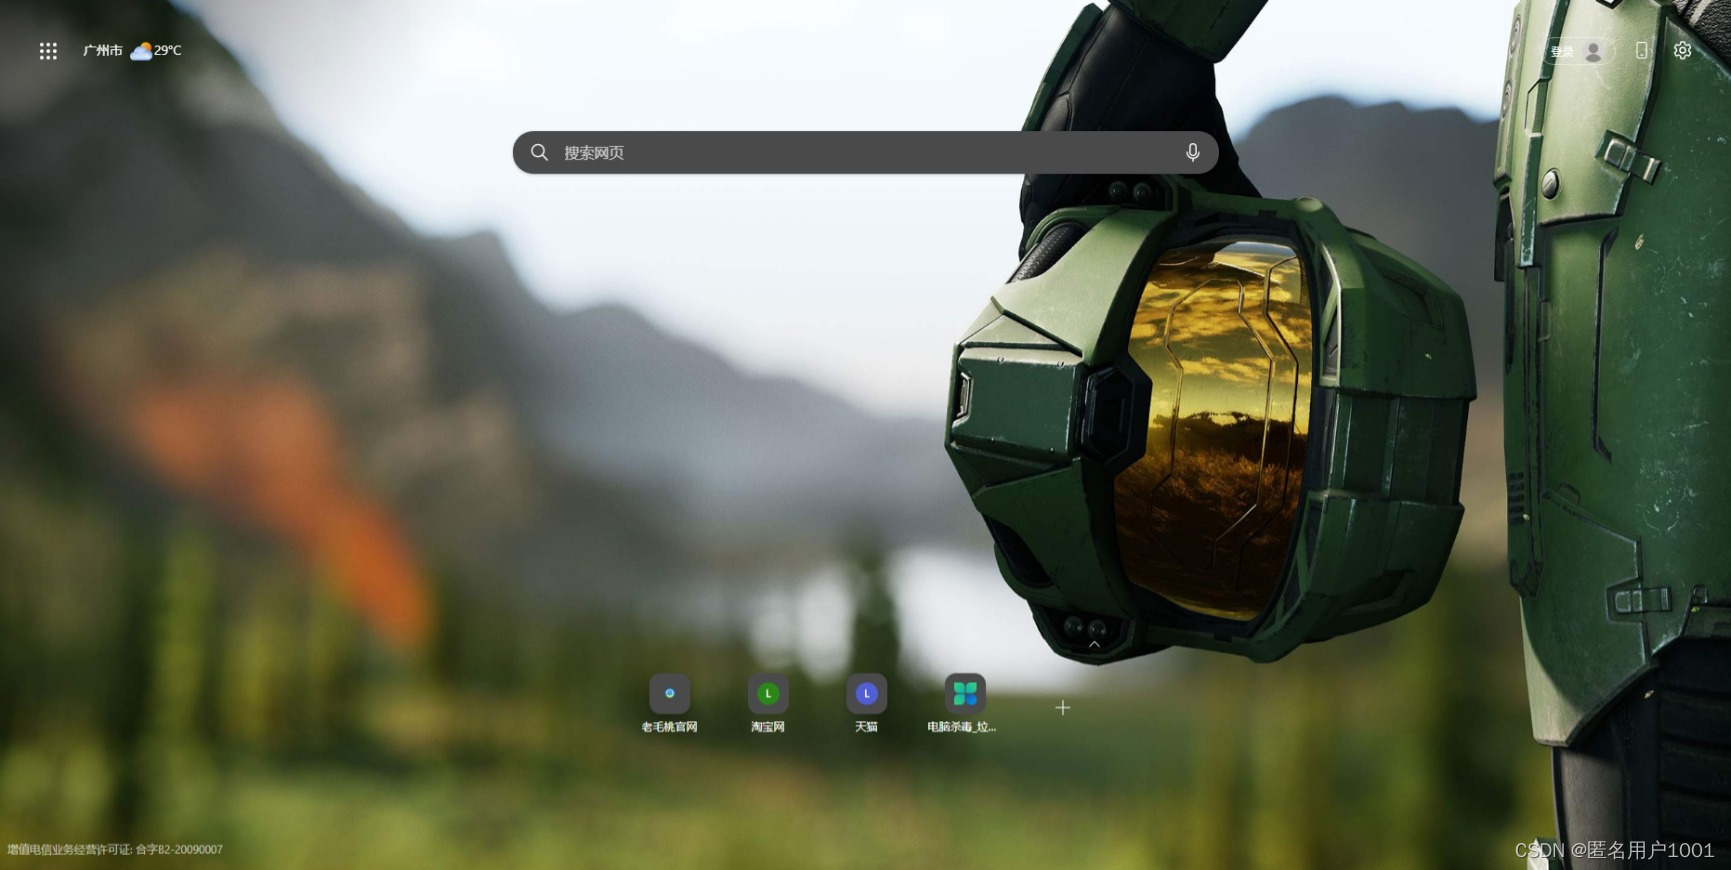
Task: Collapse shortcuts with the up chevron
Action: [x=1094, y=645]
